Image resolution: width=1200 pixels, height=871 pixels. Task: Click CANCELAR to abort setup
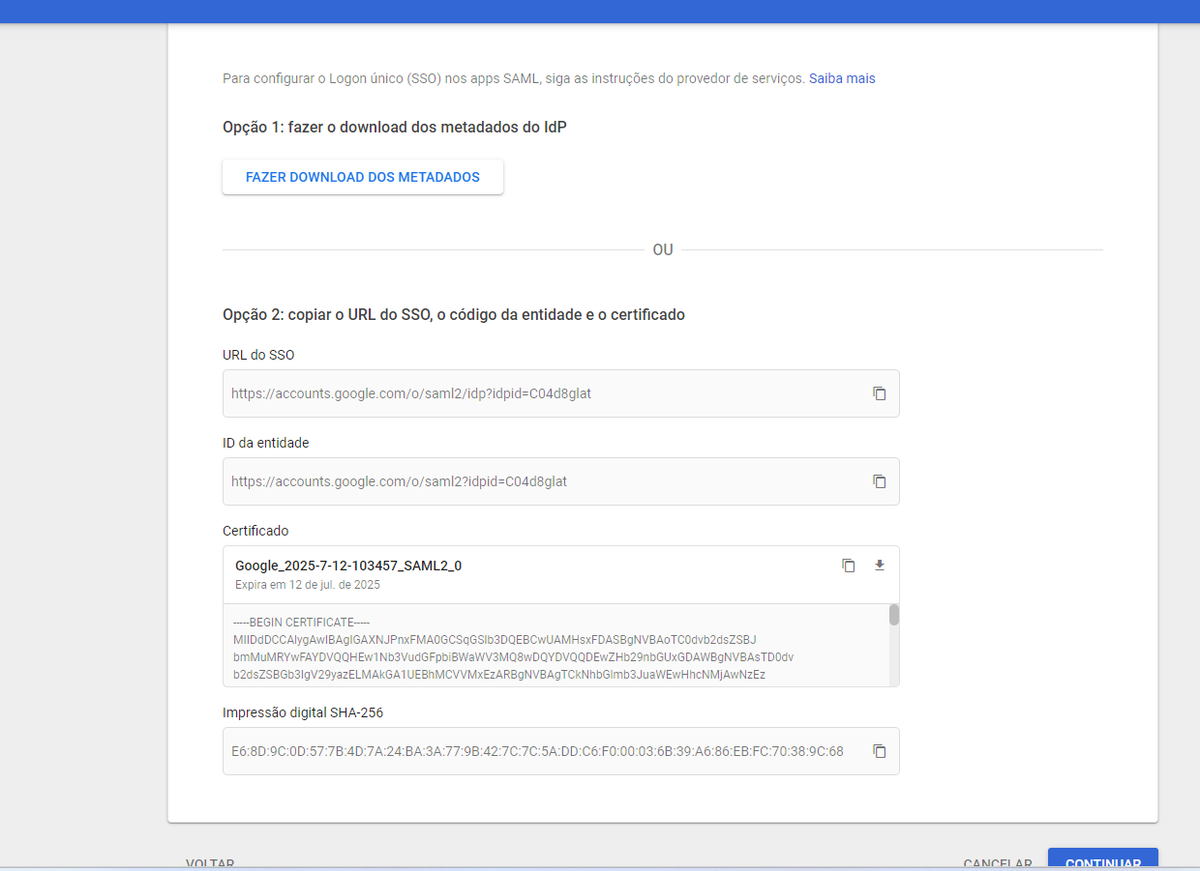tap(997, 863)
